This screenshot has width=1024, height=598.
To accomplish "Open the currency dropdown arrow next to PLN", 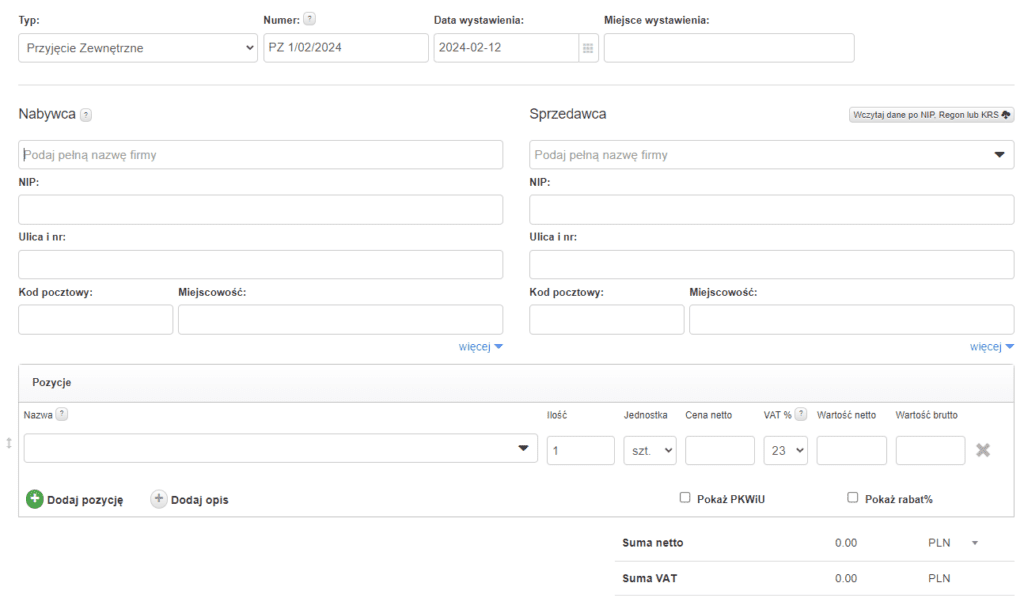I will tap(975, 543).
